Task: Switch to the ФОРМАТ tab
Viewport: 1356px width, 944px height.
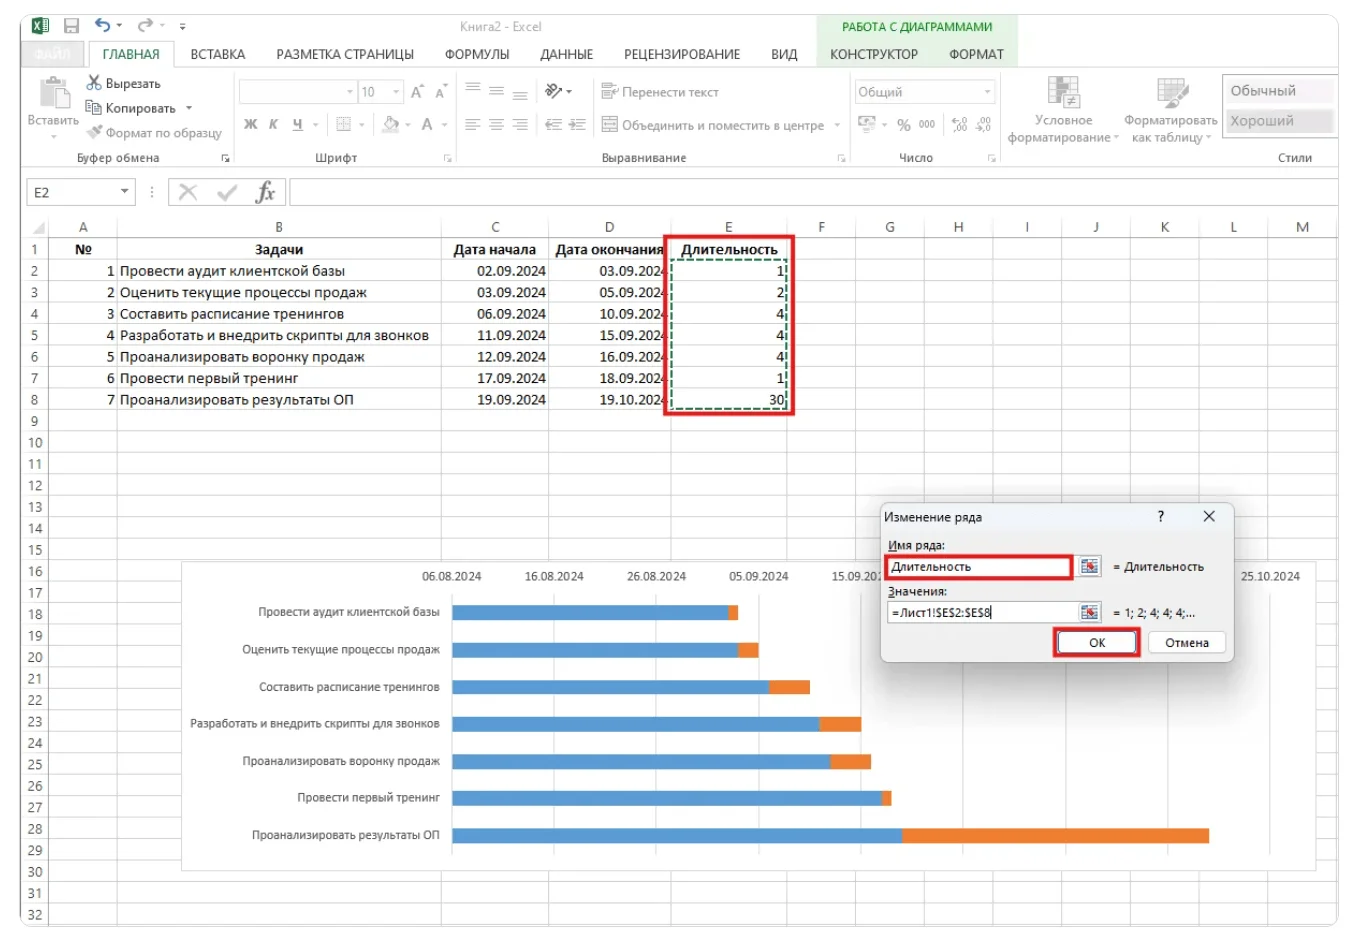Action: tap(976, 54)
